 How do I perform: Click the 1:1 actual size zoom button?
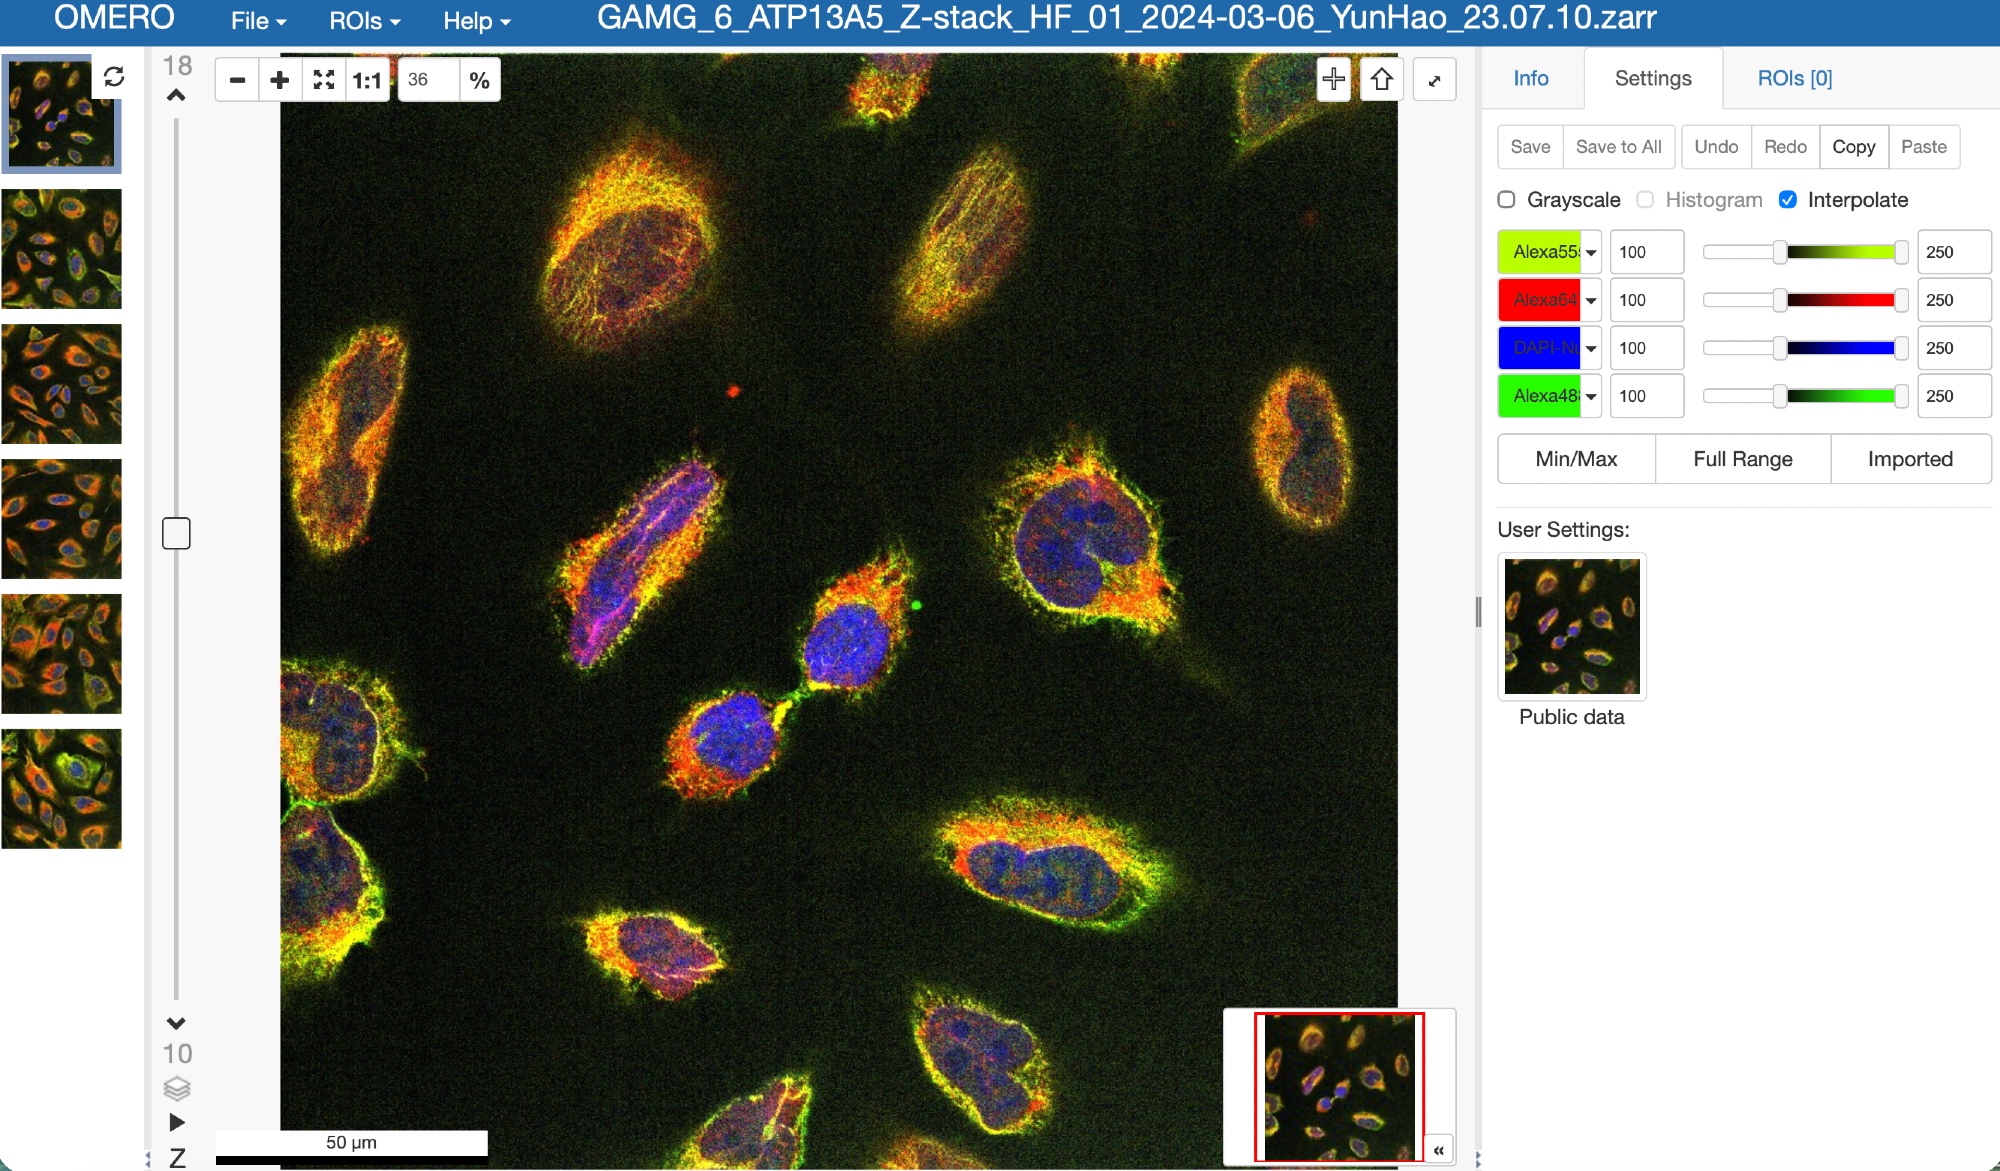coord(366,80)
